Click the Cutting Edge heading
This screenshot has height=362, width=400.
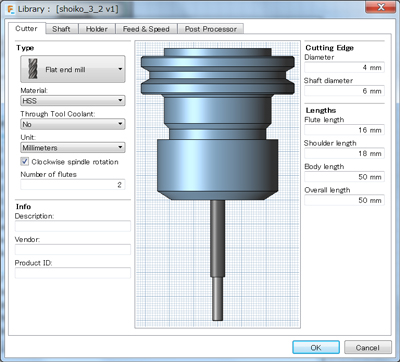[x=329, y=48]
